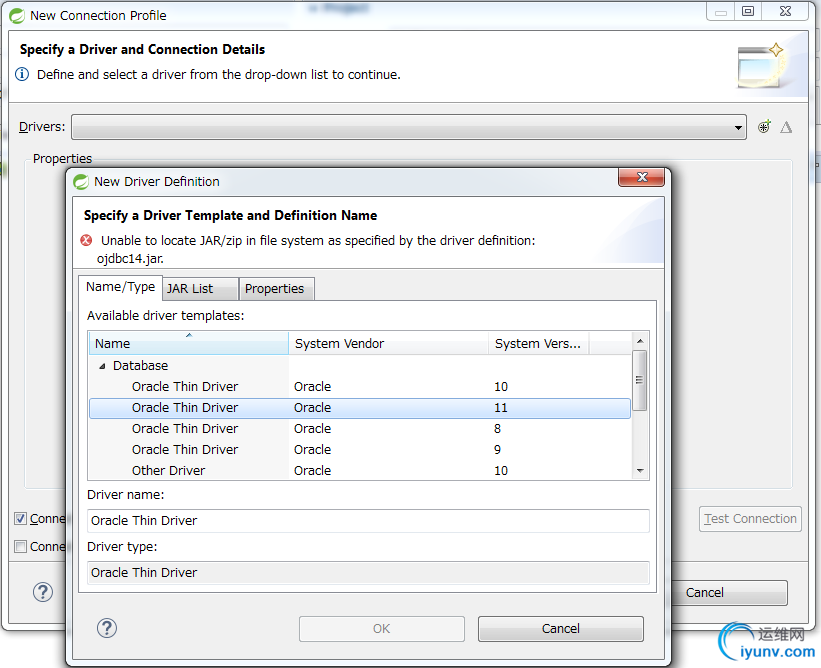Select Oracle Thin Driver version 10

[360, 387]
